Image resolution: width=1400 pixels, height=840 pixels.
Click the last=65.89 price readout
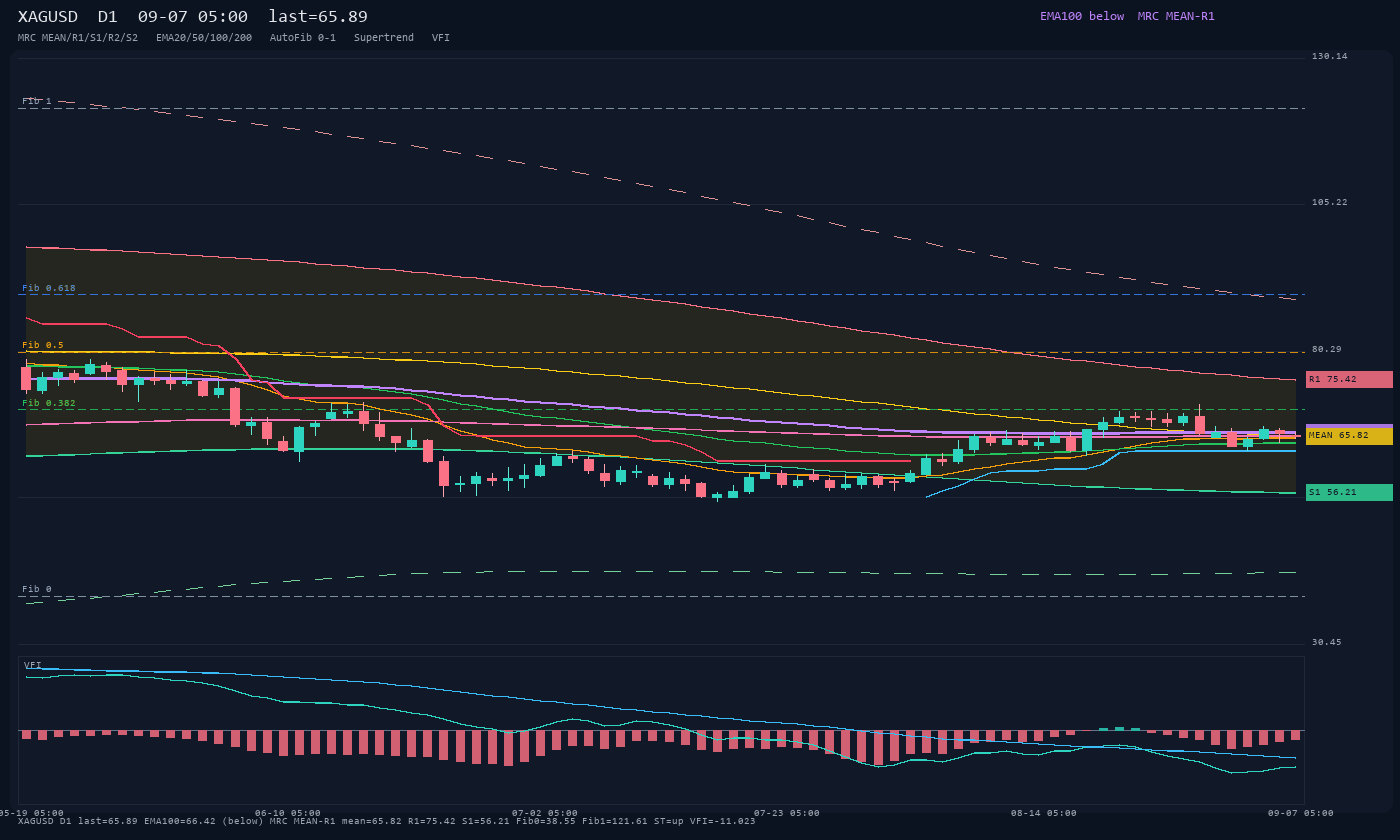(x=318, y=17)
